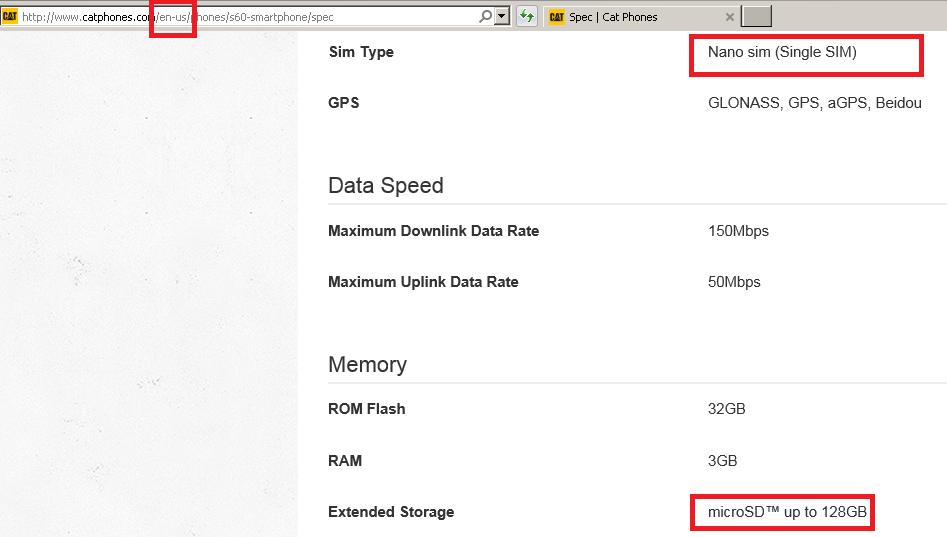Click the green refresh page button
The image size is (947, 537).
click(x=527, y=16)
